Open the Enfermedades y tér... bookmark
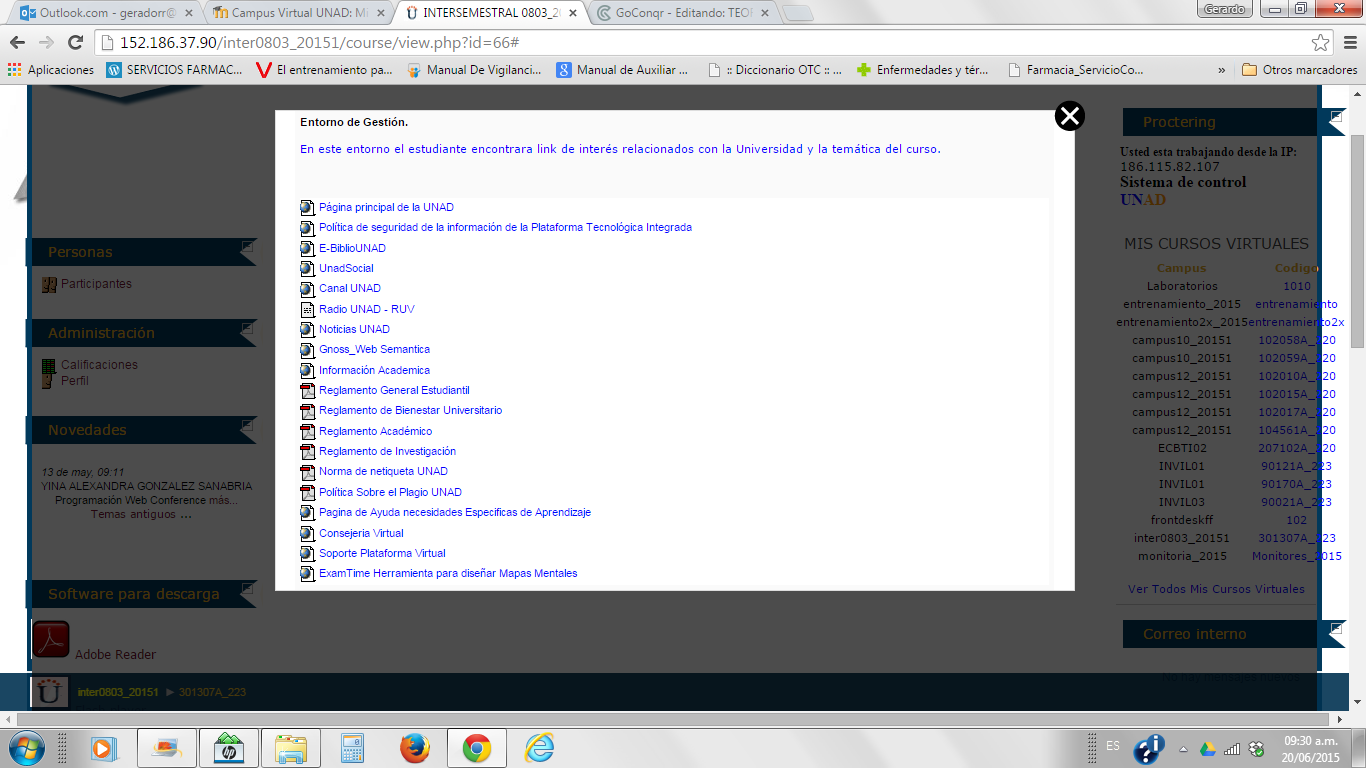Image resolution: width=1366 pixels, height=768 pixels. point(924,70)
